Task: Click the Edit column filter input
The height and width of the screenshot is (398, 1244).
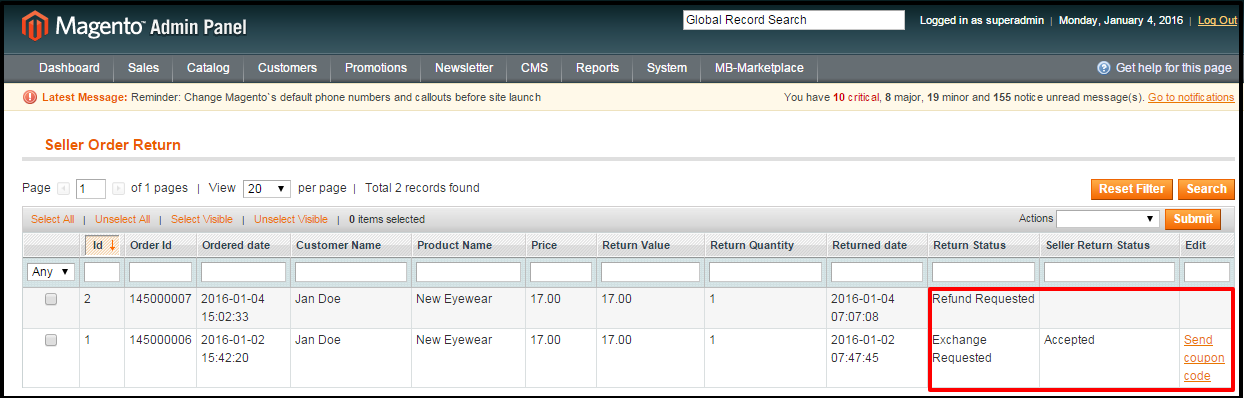Action: click(1207, 272)
